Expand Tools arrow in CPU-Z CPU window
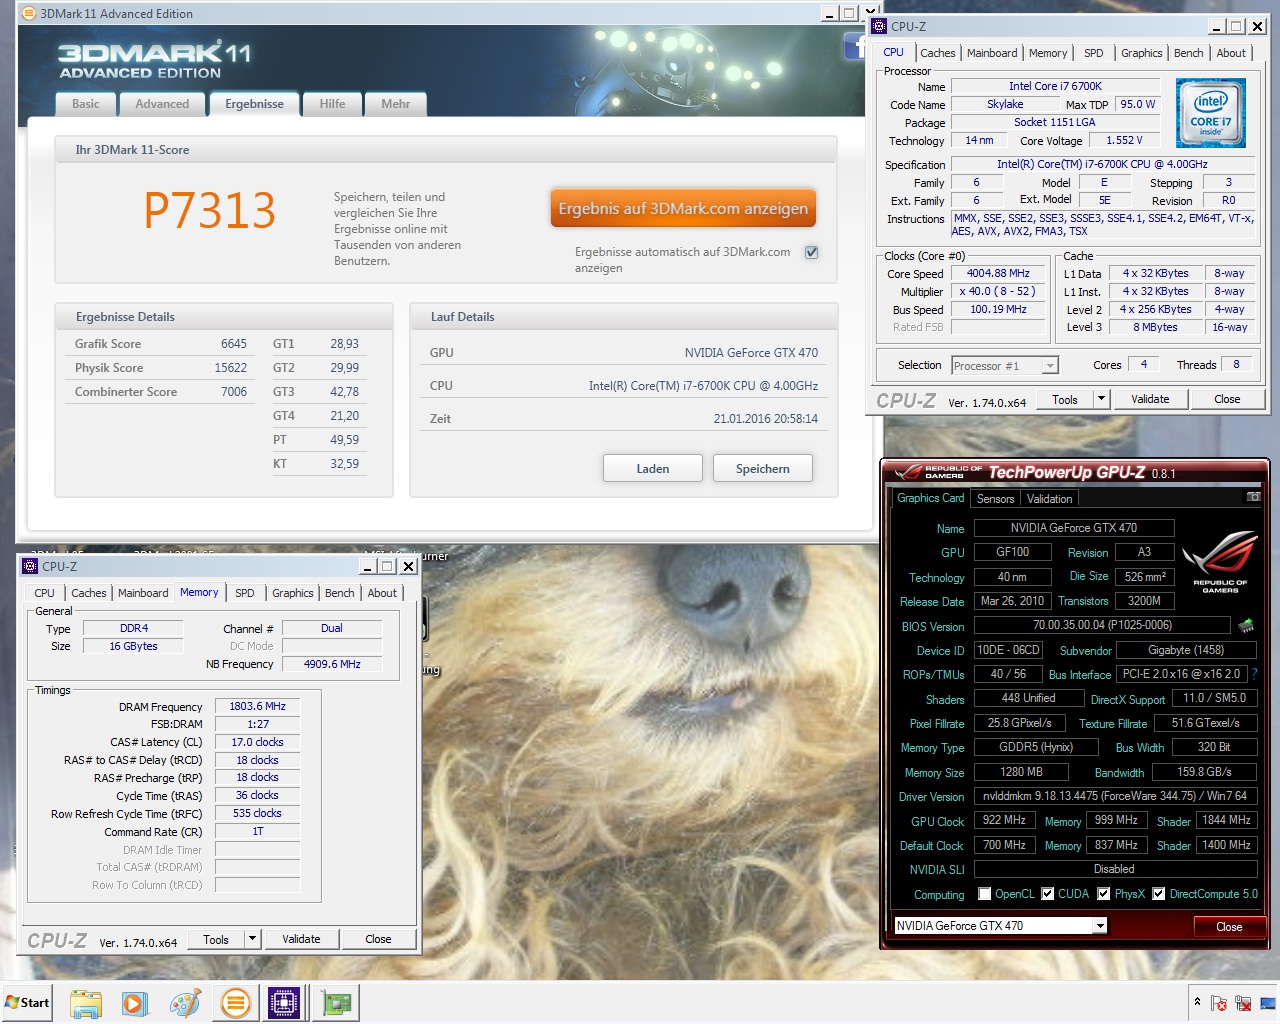Screen dimensions: 1280x1024 coord(1101,399)
